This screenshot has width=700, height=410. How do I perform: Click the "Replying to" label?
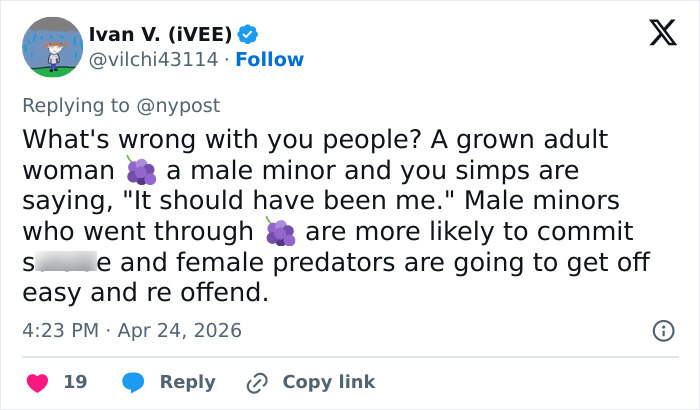coord(78,105)
